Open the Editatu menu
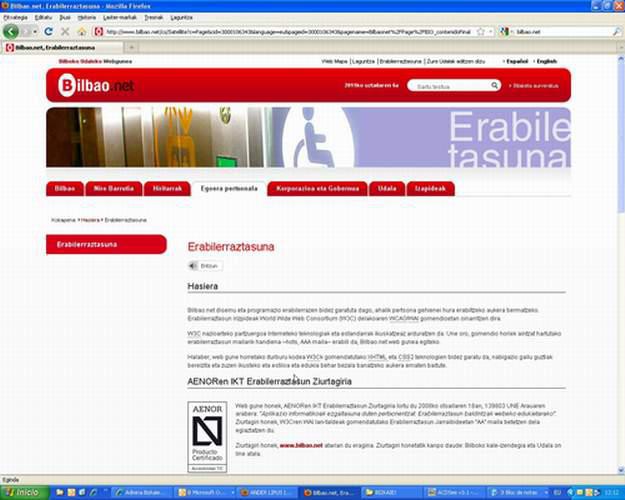Viewport: 625px width, 500px height. point(43,18)
